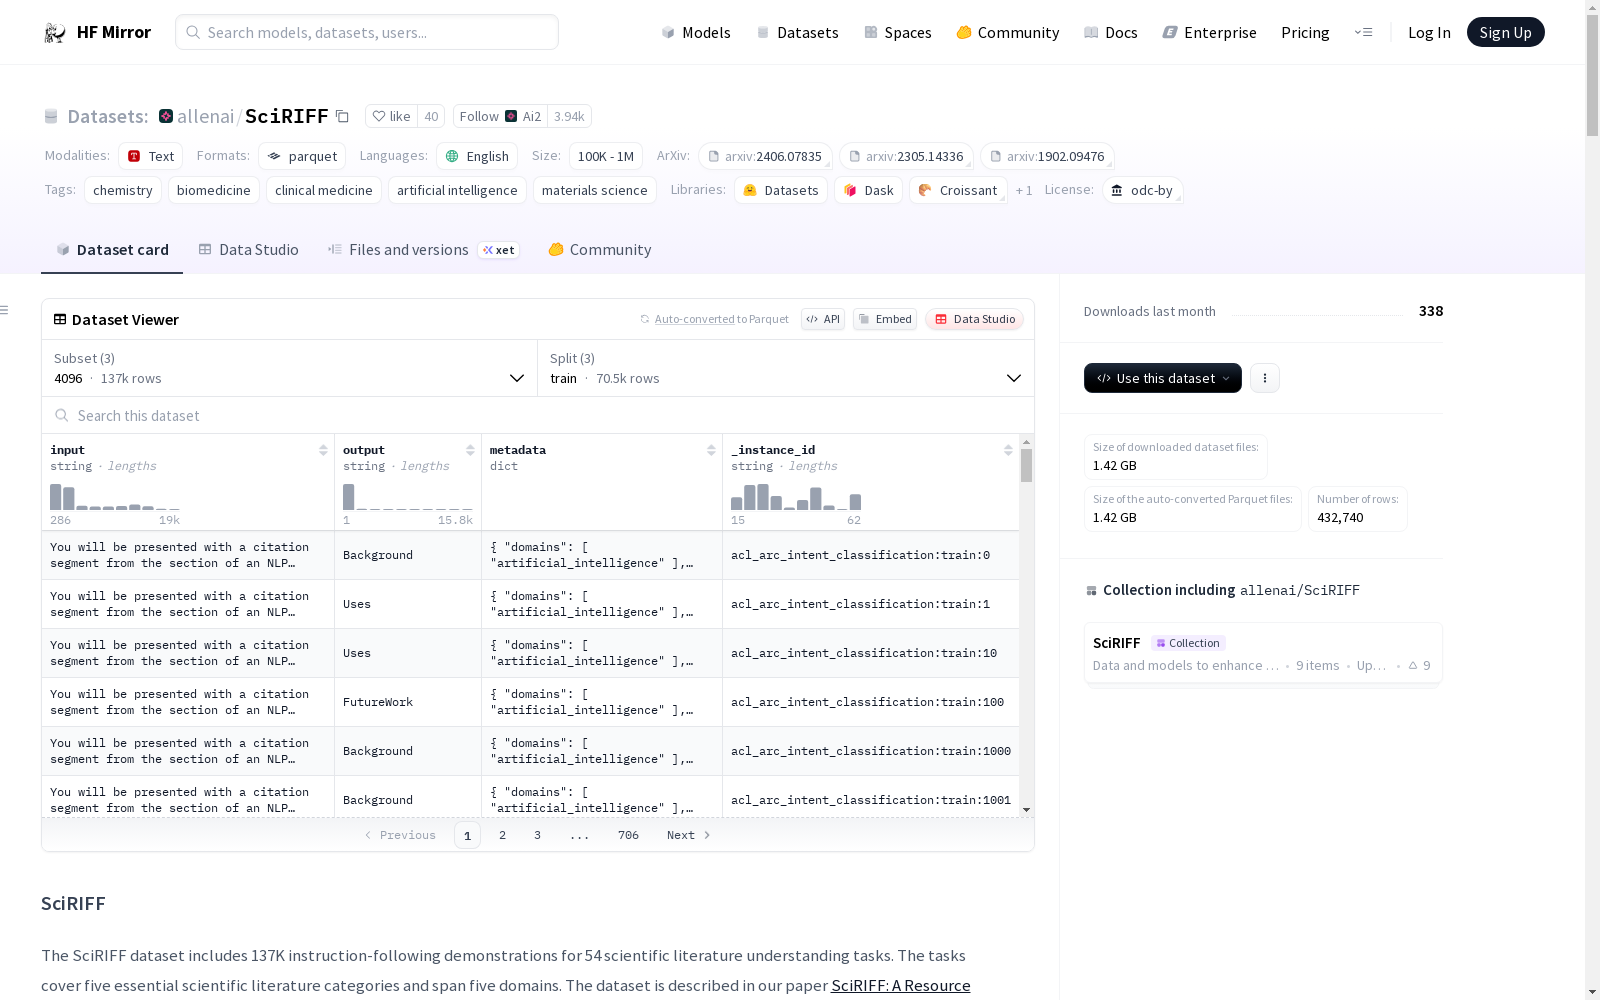Go to Models in the top navigation
Screen dimensions: 1600x1000
point(696,32)
